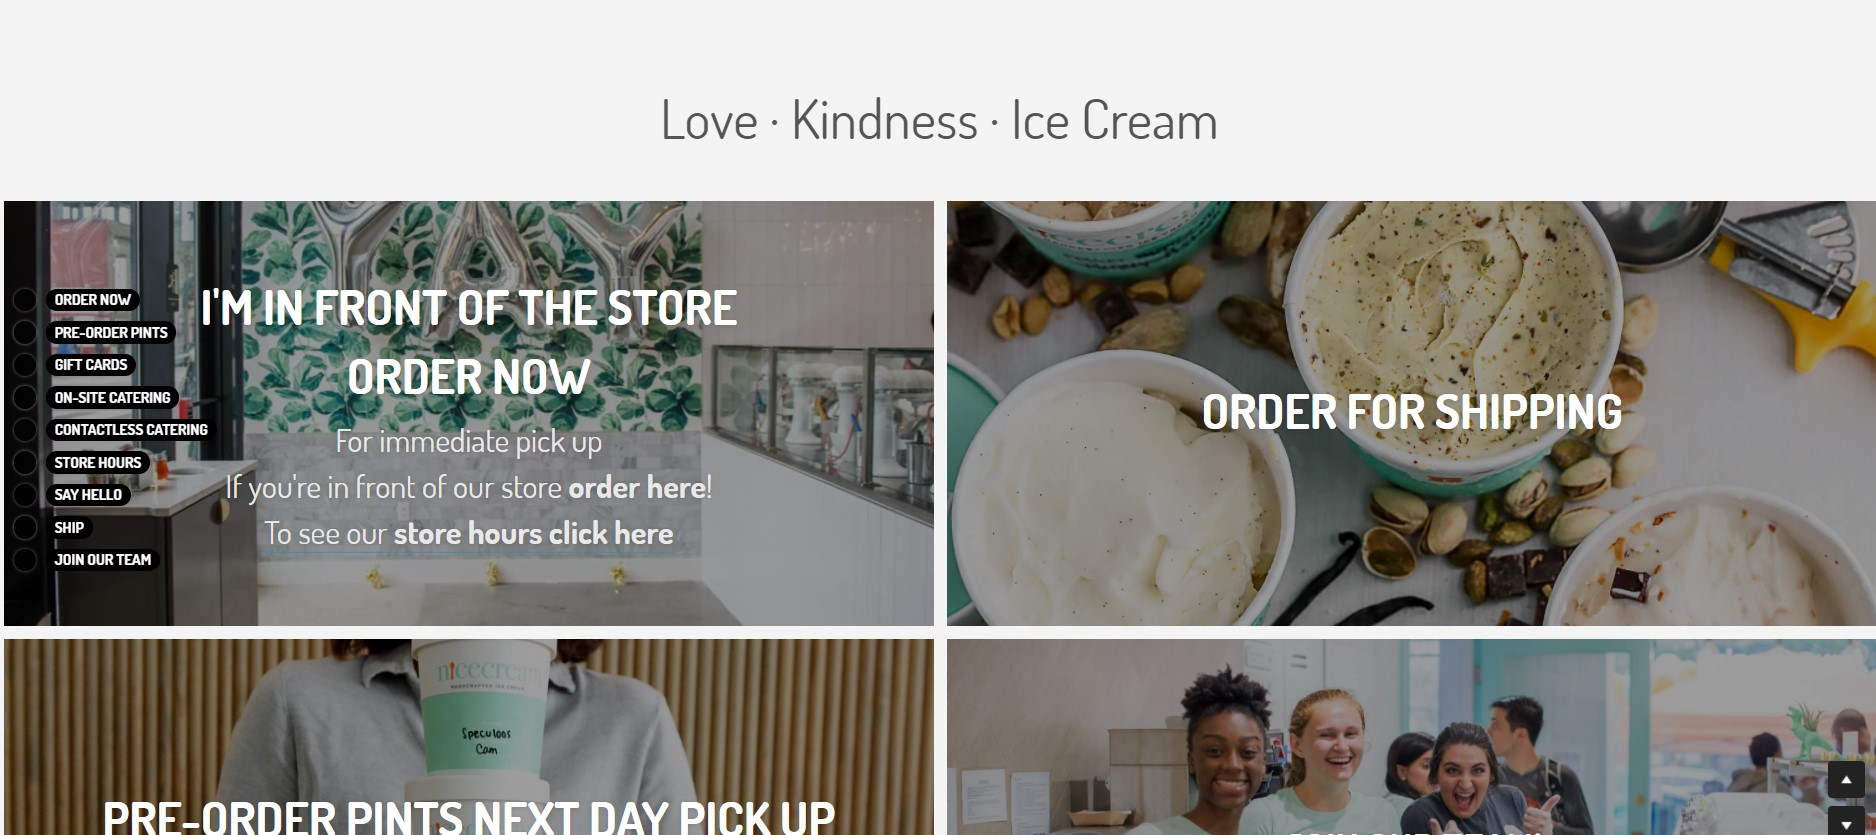Image resolution: width=1876 pixels, height=835 pixels.
Task: Jump to the Gift Cards label
Action: coord(91,365)
